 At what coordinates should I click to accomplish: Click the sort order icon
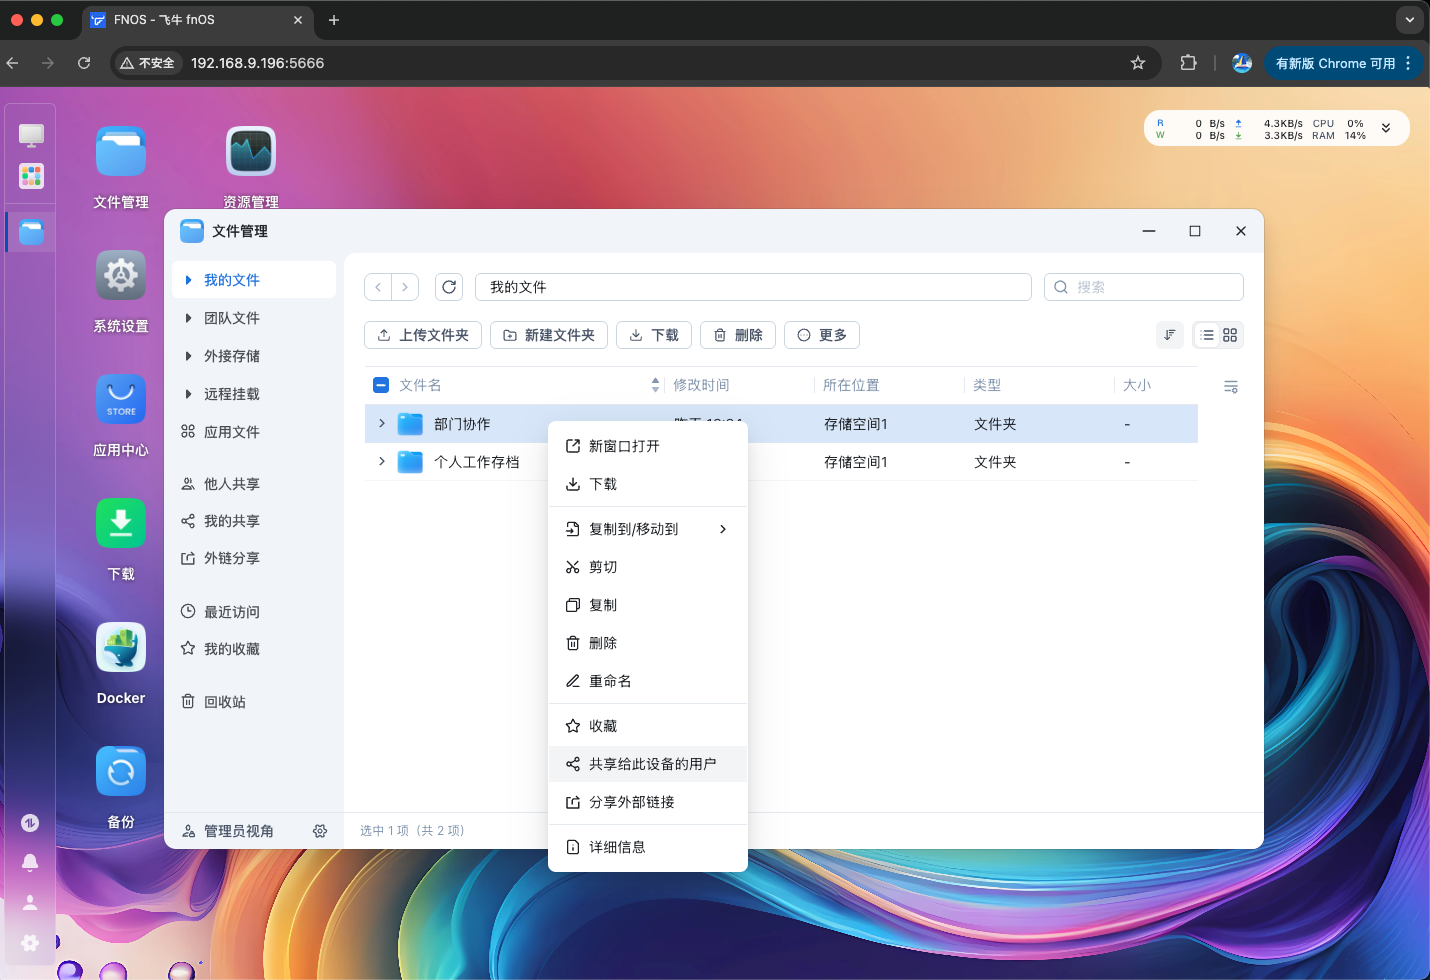point(1169,335)
